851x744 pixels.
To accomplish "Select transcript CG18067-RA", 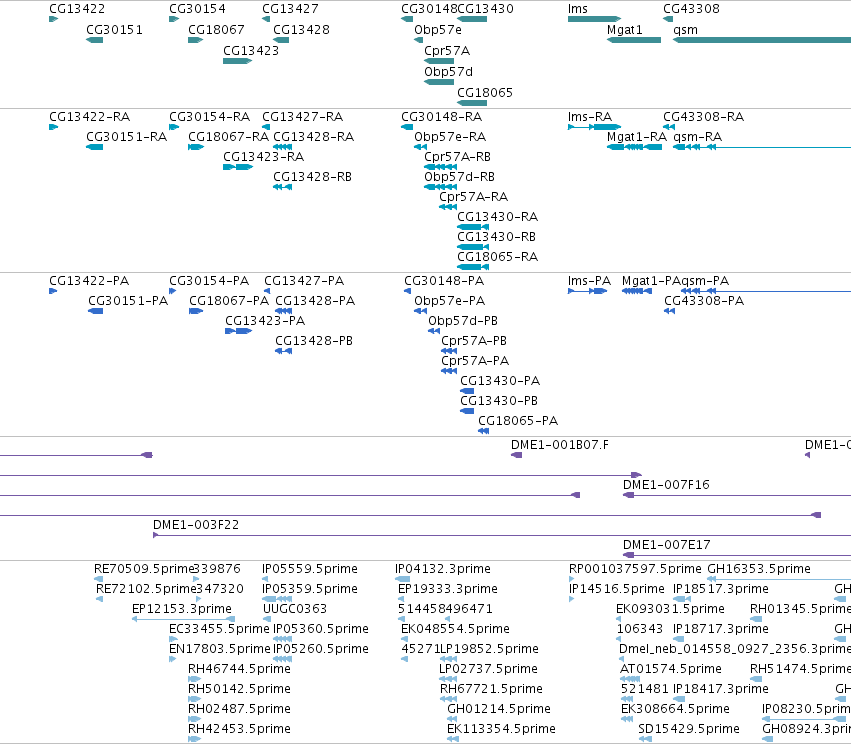I will (x=228, y=137).
